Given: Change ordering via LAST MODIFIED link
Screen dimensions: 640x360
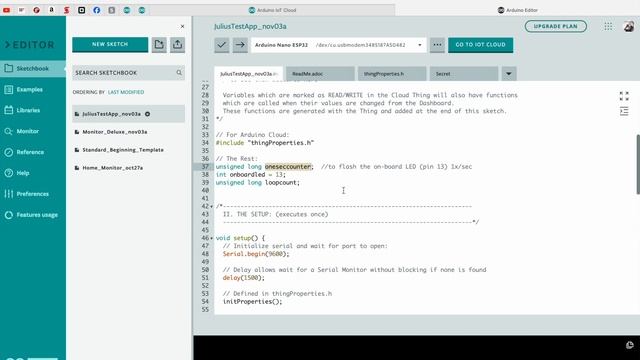Looking at the screenshot, I should 126,92.
